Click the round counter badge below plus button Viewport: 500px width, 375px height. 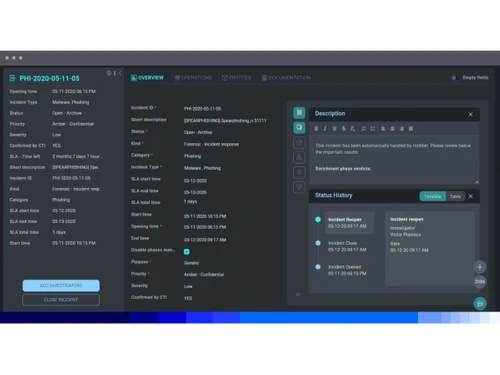click(480, 282)
